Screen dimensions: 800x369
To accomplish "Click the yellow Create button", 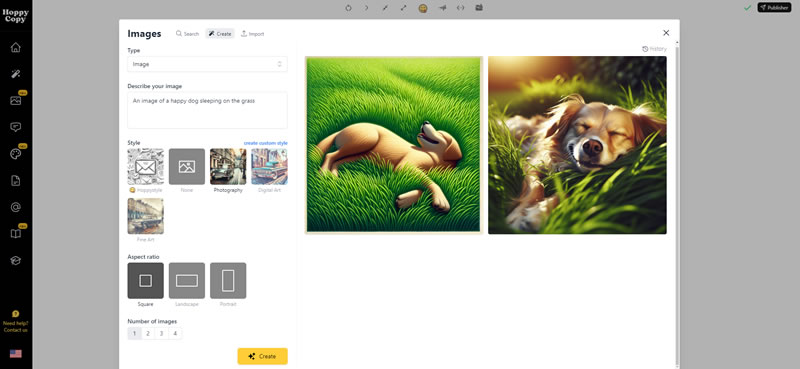I will pos(263,356).
